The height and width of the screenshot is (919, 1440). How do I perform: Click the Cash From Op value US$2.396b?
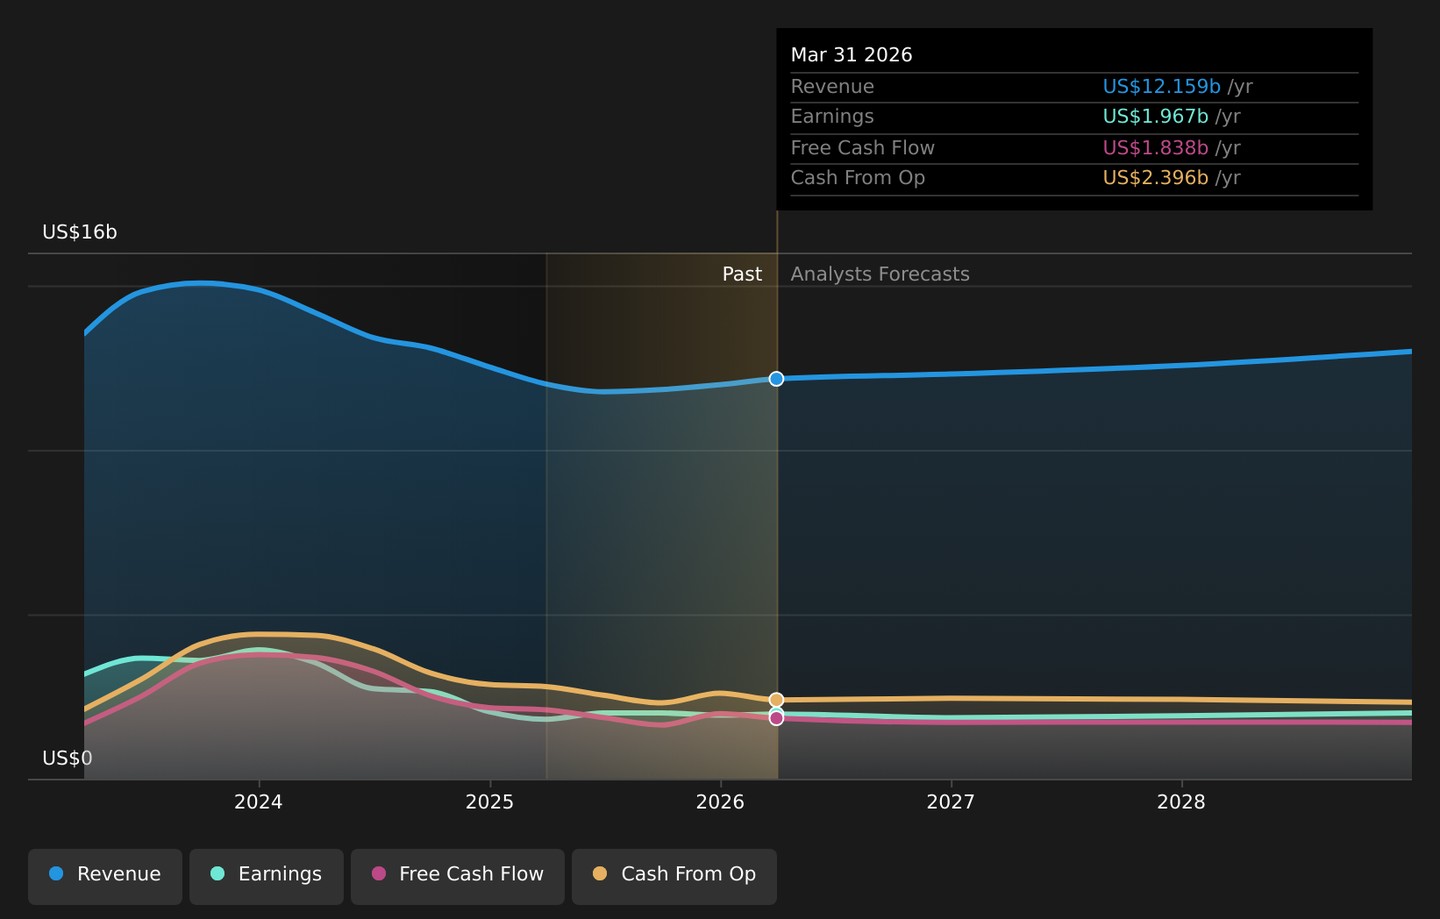point(1155,178)
